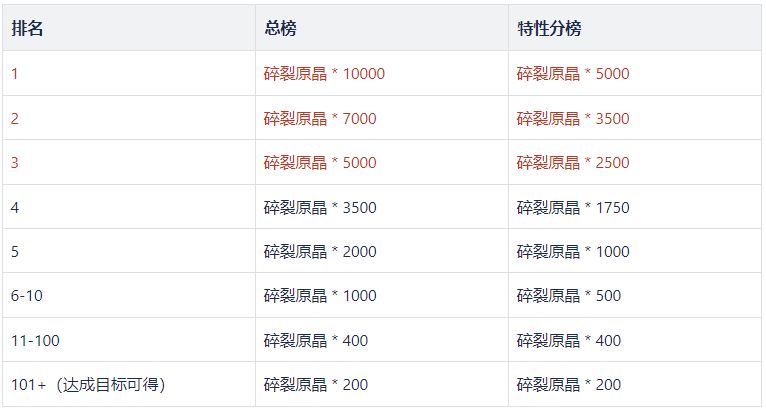
Task: Click the 101+ (达成目标可得) rank cell
Action: 88,385
